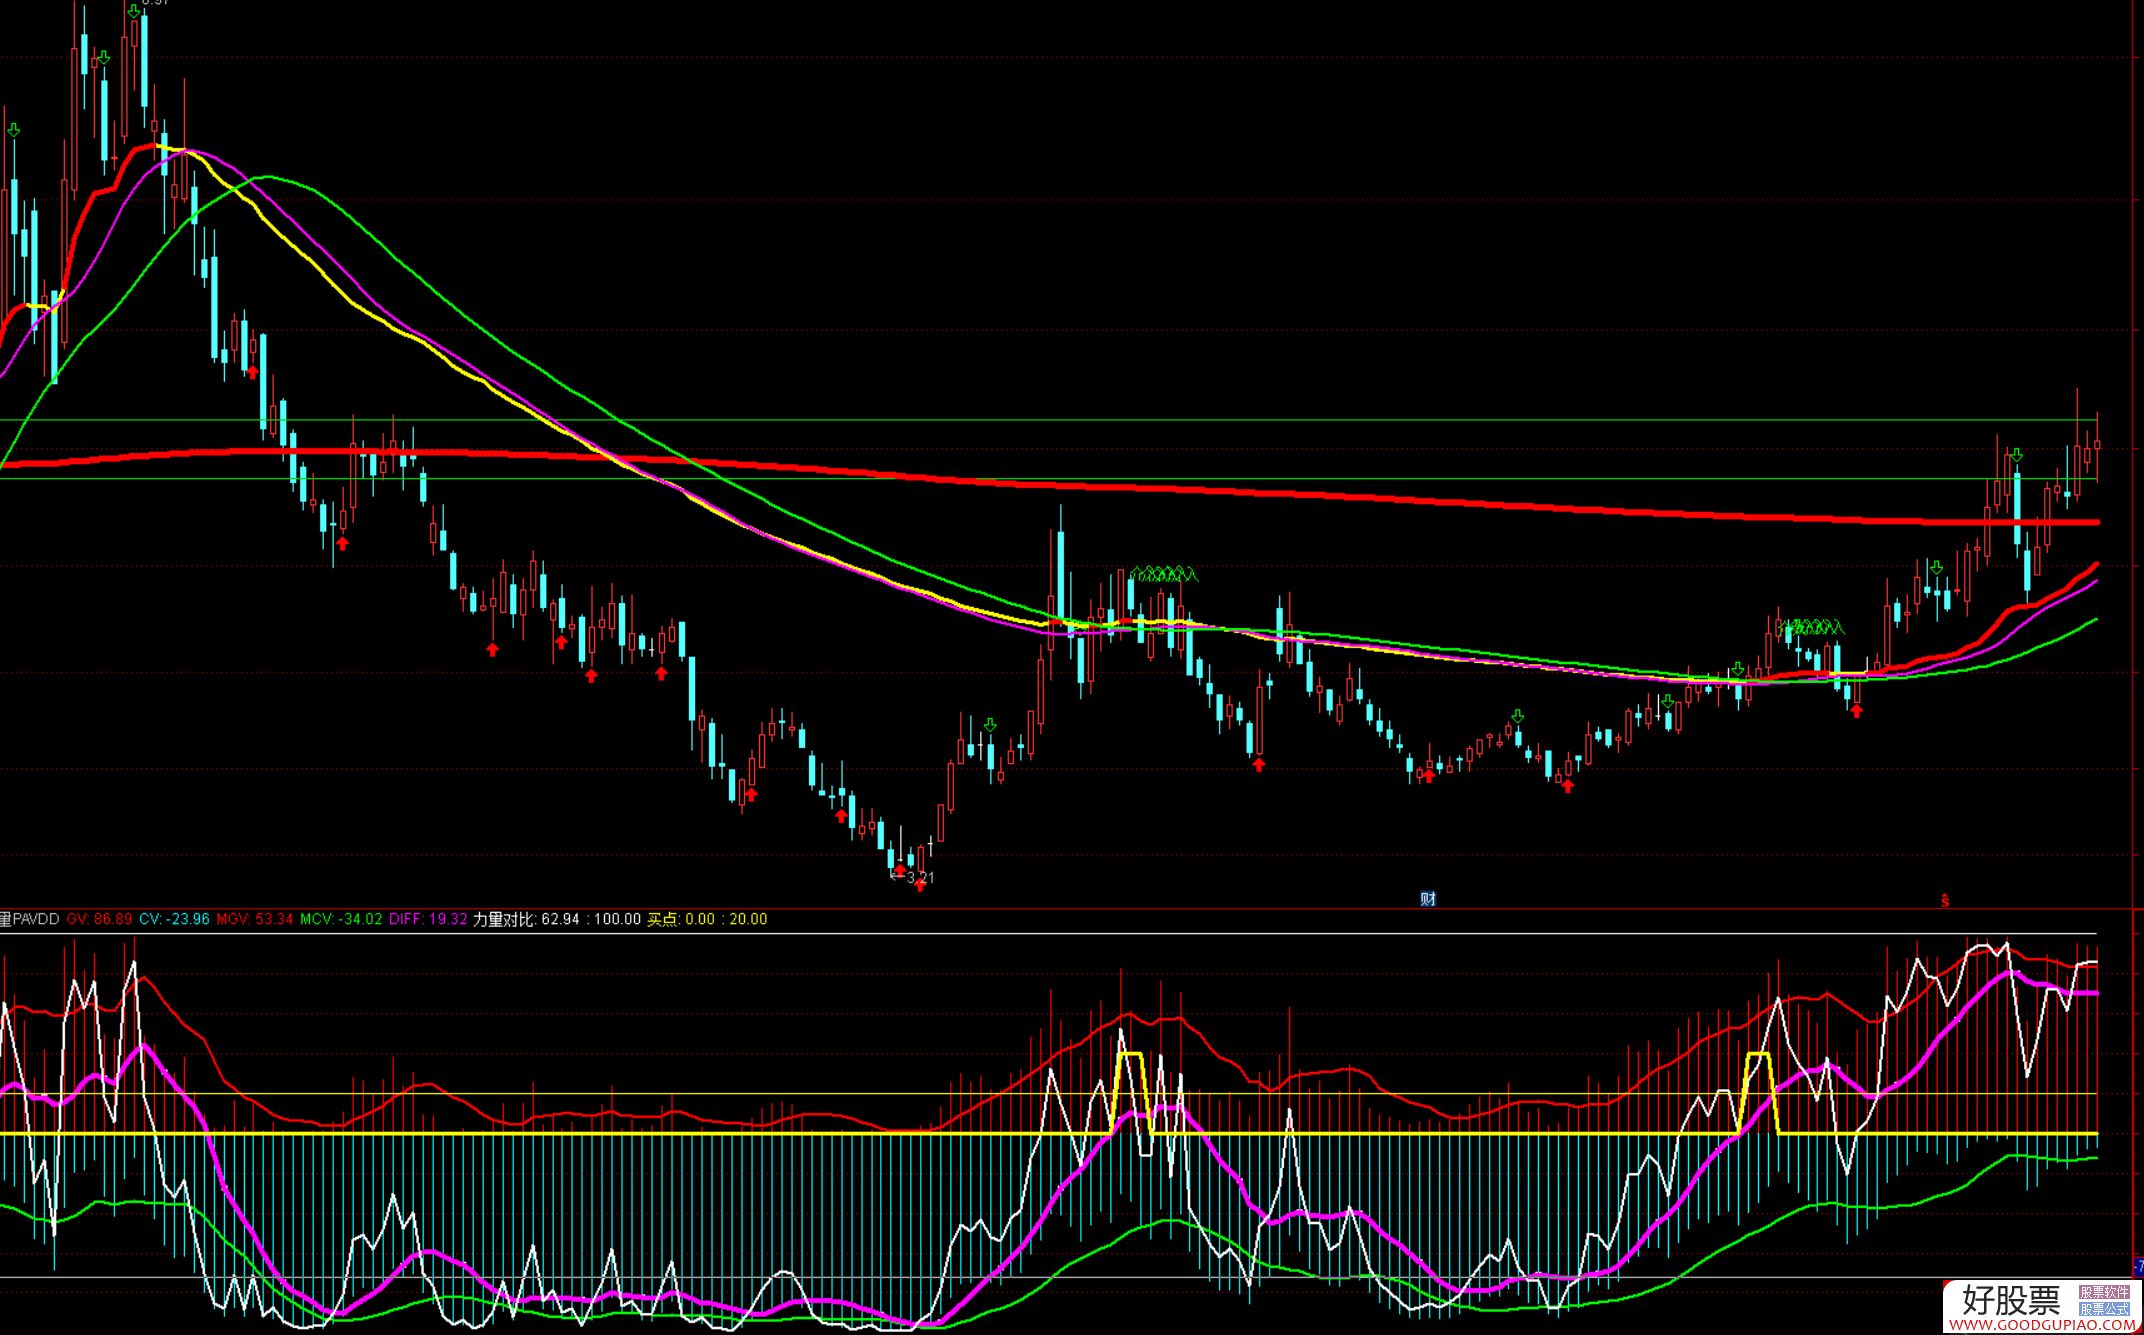Open the 财 financial info marker
The width and height of the screenshot is (2144, 1335).
coord(1428,899)
